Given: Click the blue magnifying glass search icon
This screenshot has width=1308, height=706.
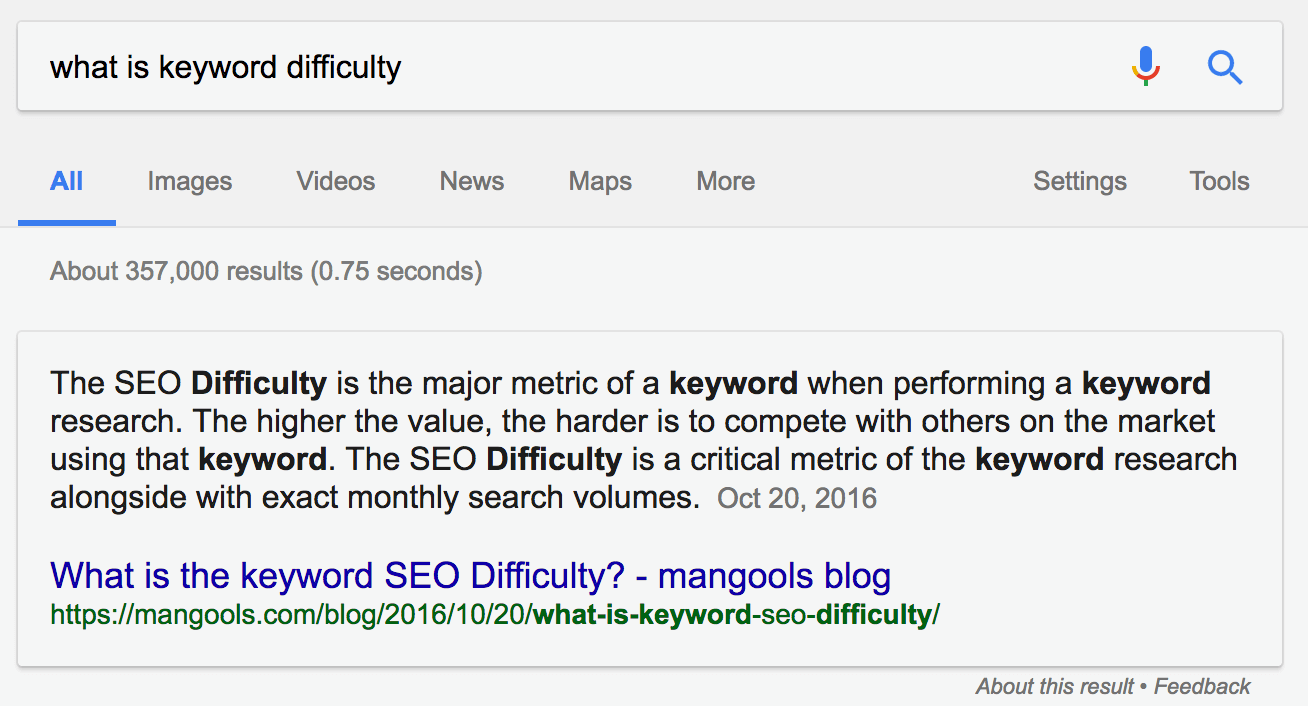Looking at the screenshot, I should click(1225, 67).
